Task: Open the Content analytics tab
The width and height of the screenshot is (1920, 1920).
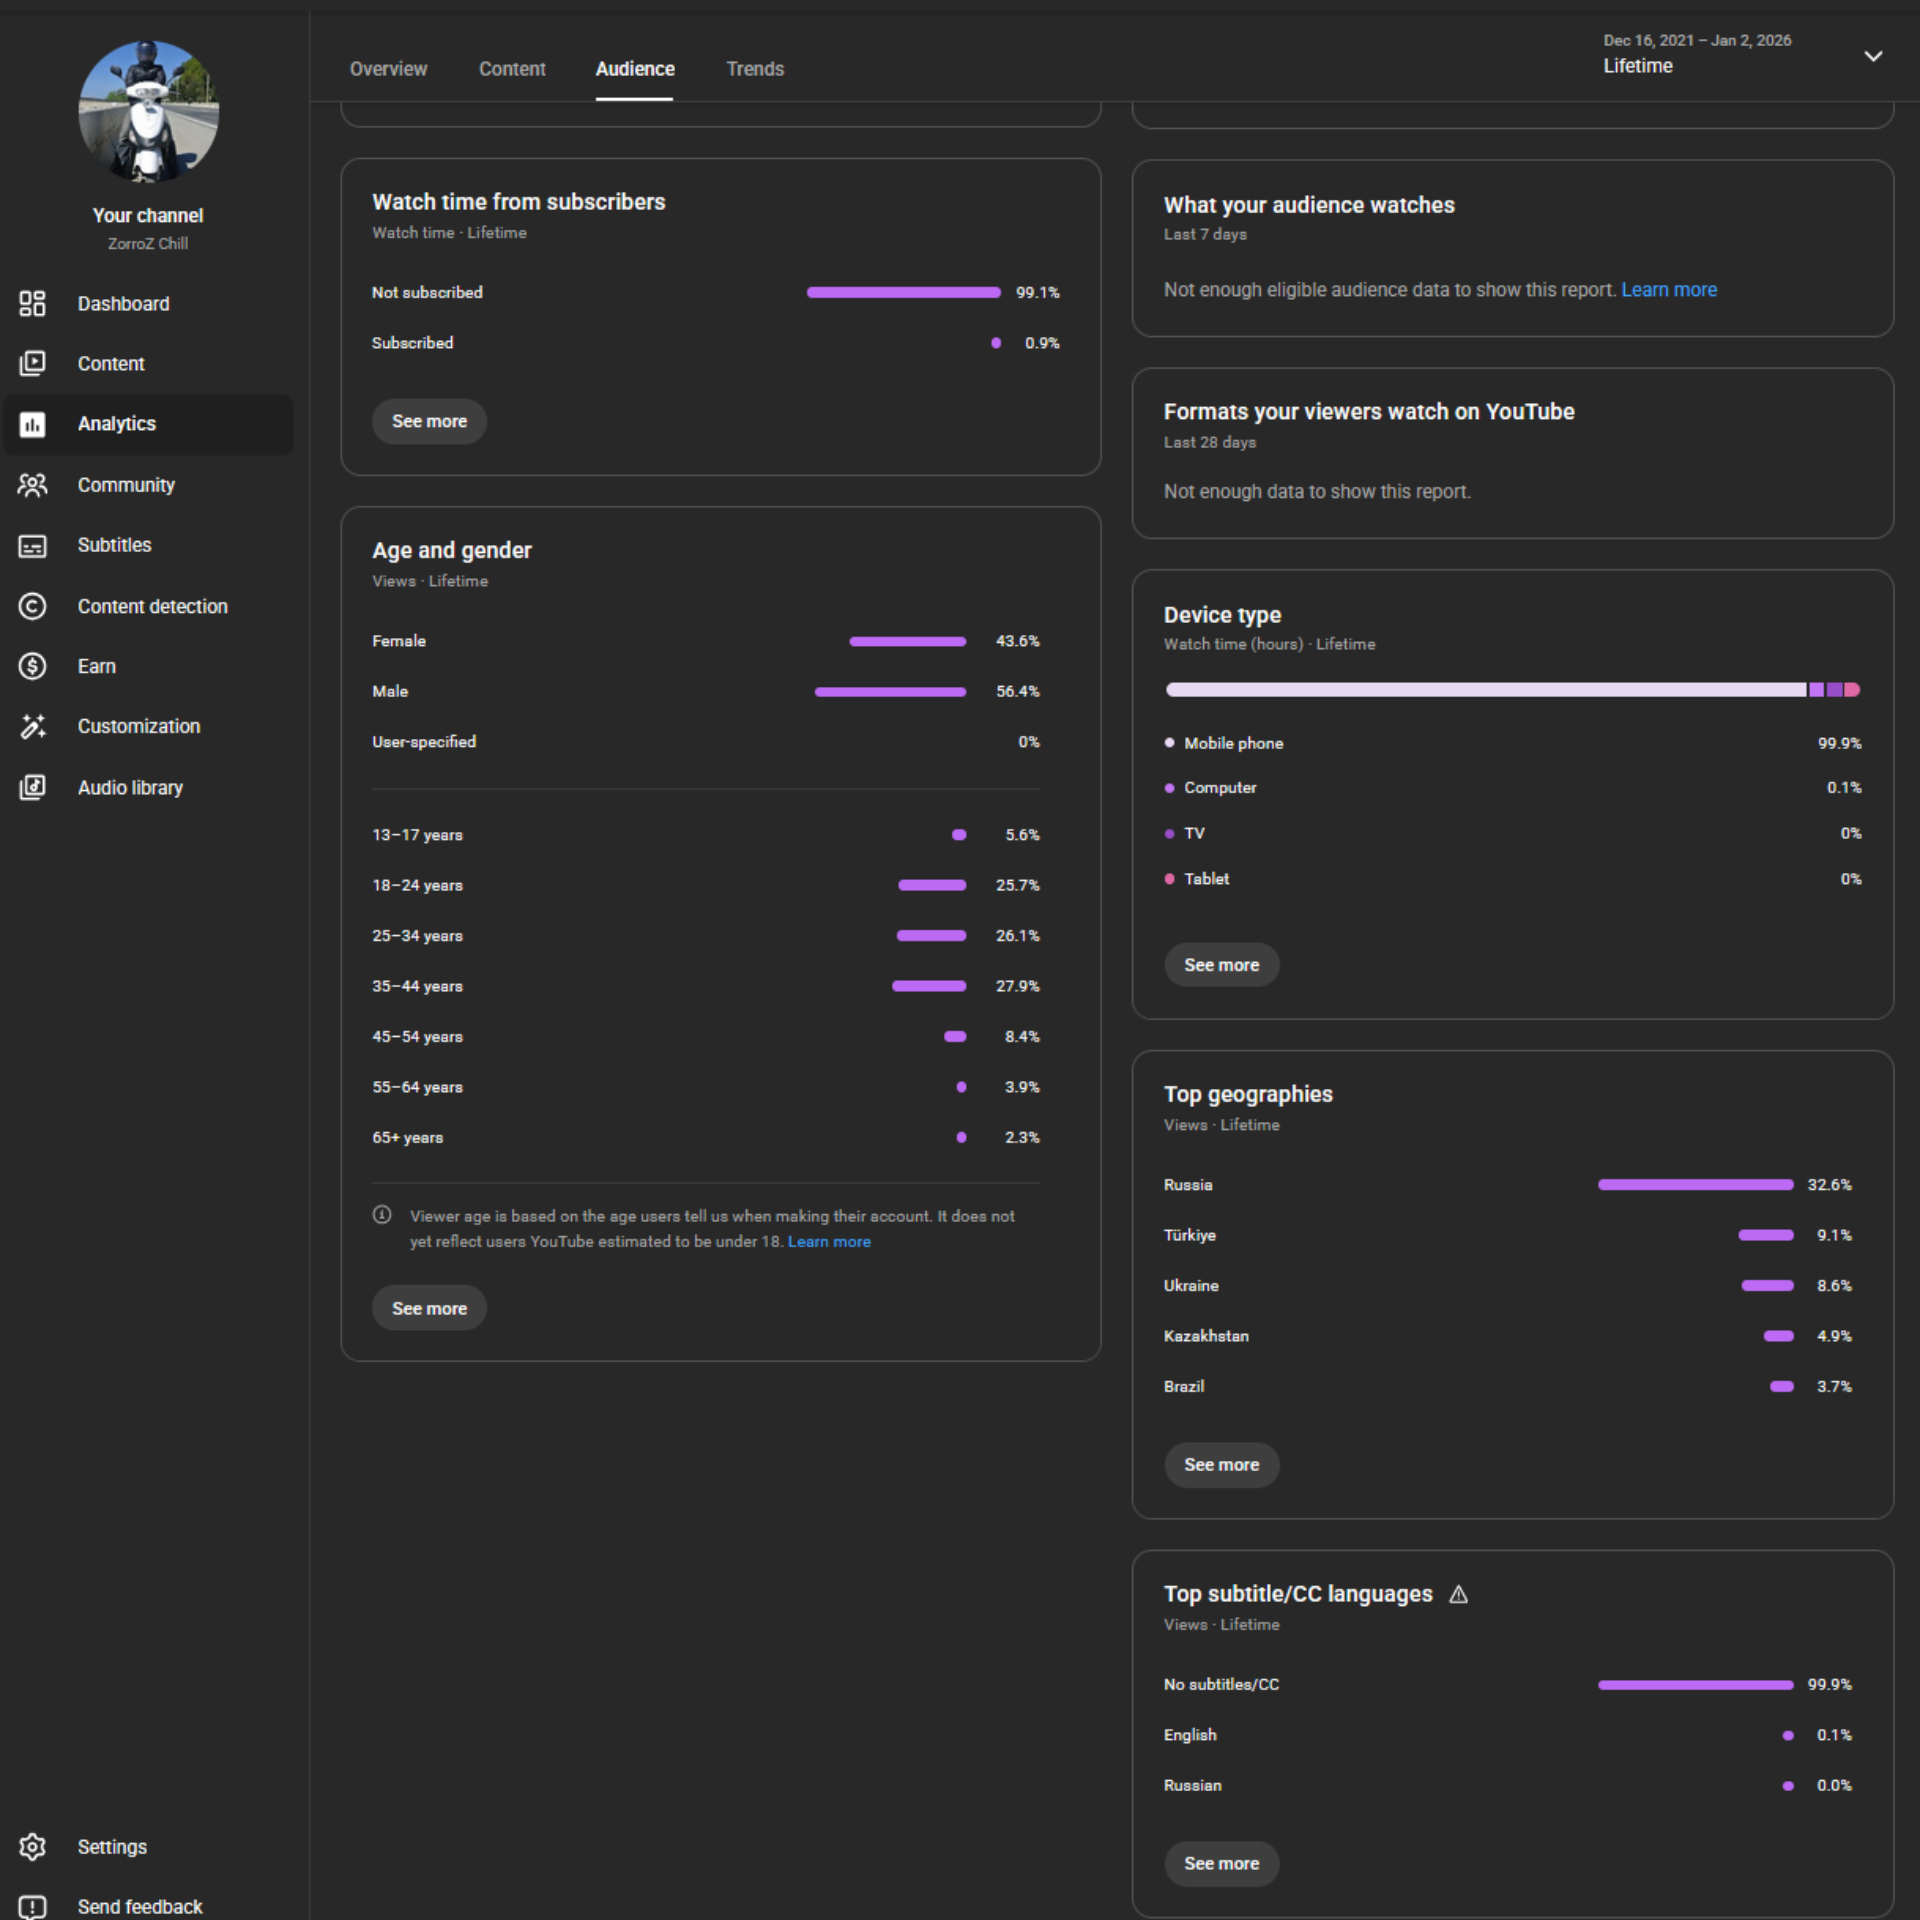Action: (512, 69)
